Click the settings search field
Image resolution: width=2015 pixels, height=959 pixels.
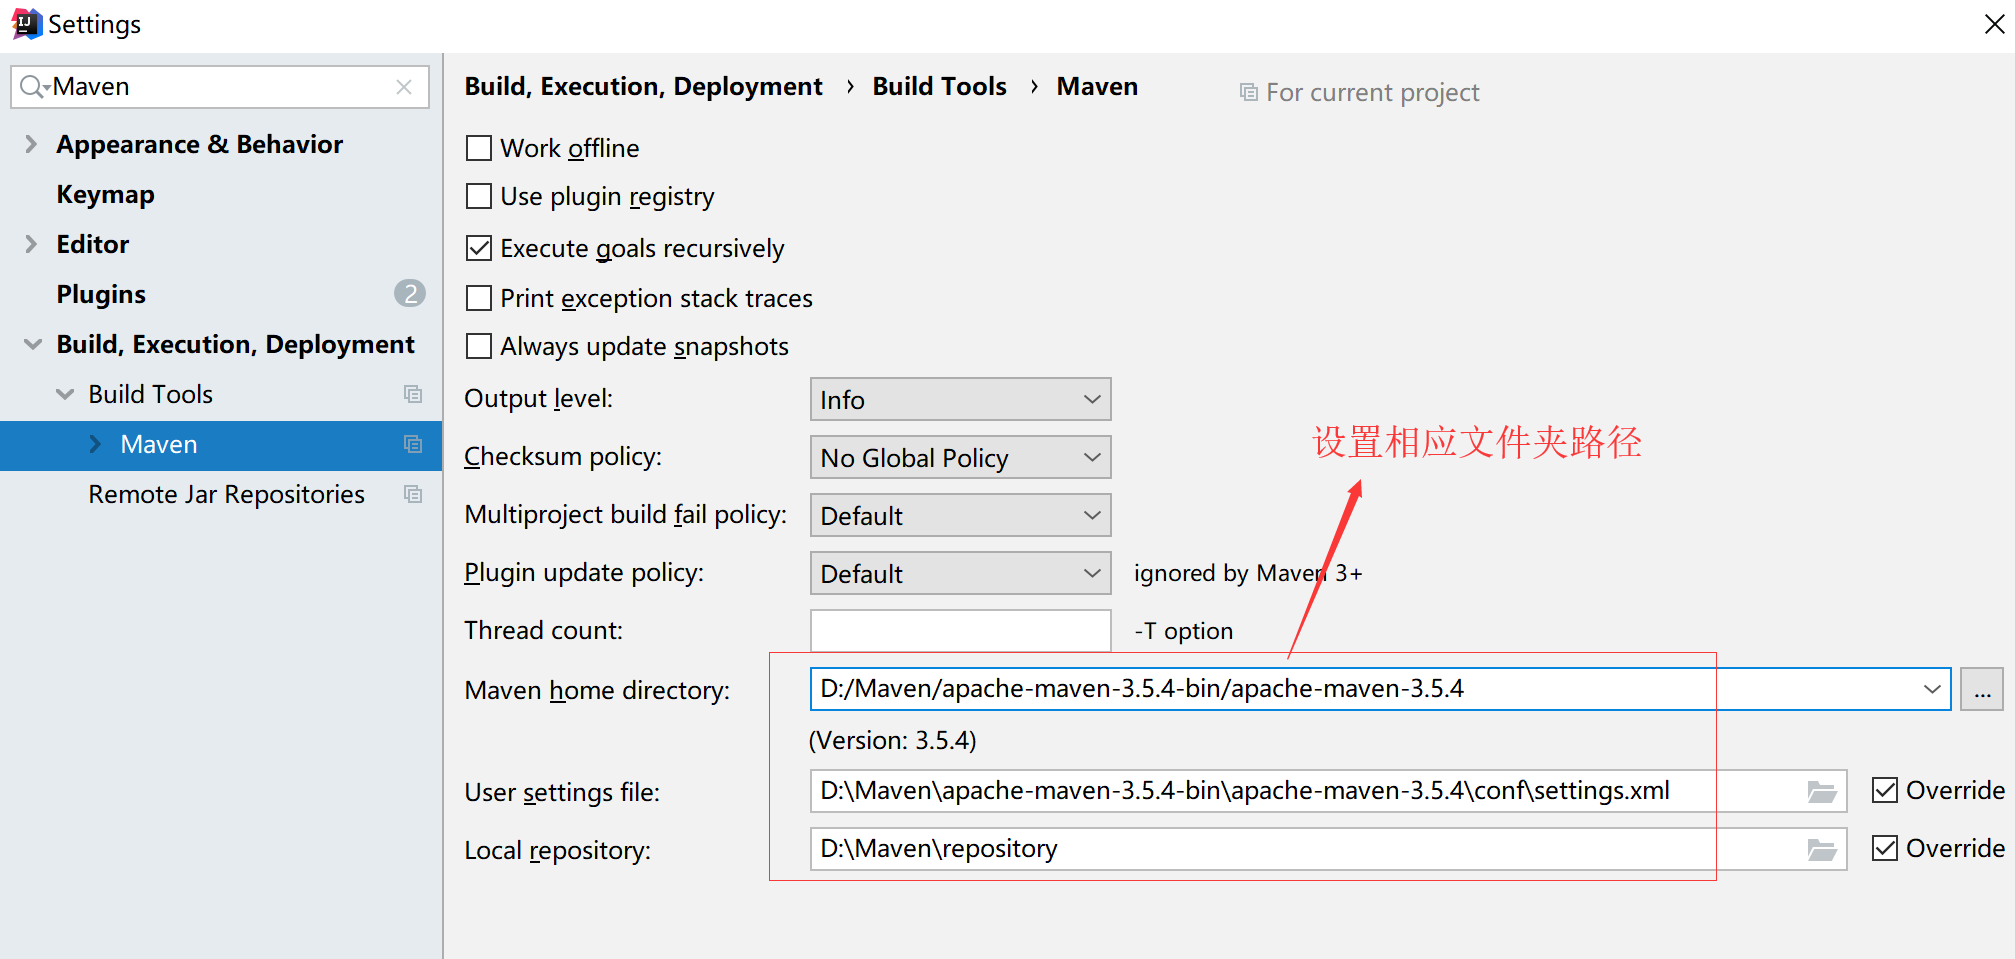[x=220, y=87]
